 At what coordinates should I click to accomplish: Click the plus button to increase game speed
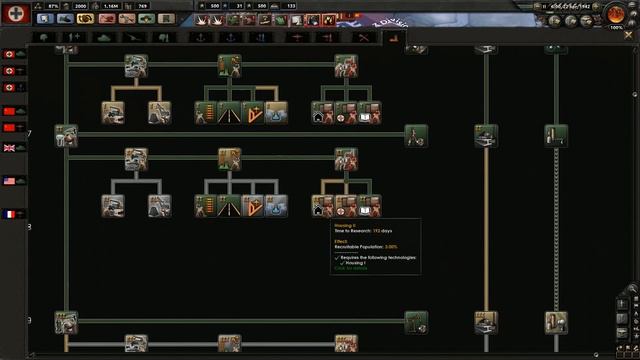click(x=596, y=6)
